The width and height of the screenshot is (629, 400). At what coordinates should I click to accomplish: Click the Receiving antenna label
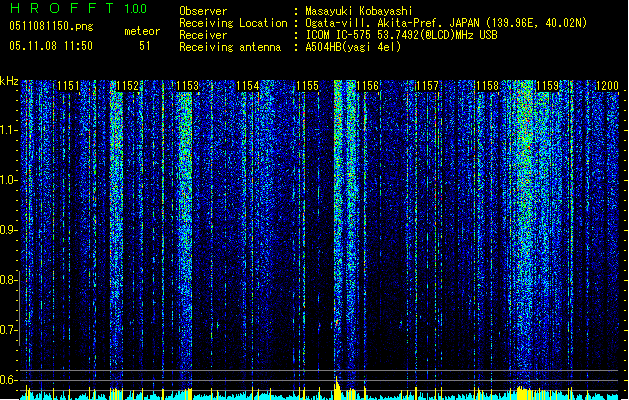pyautogui.click(x=230, y=47)
